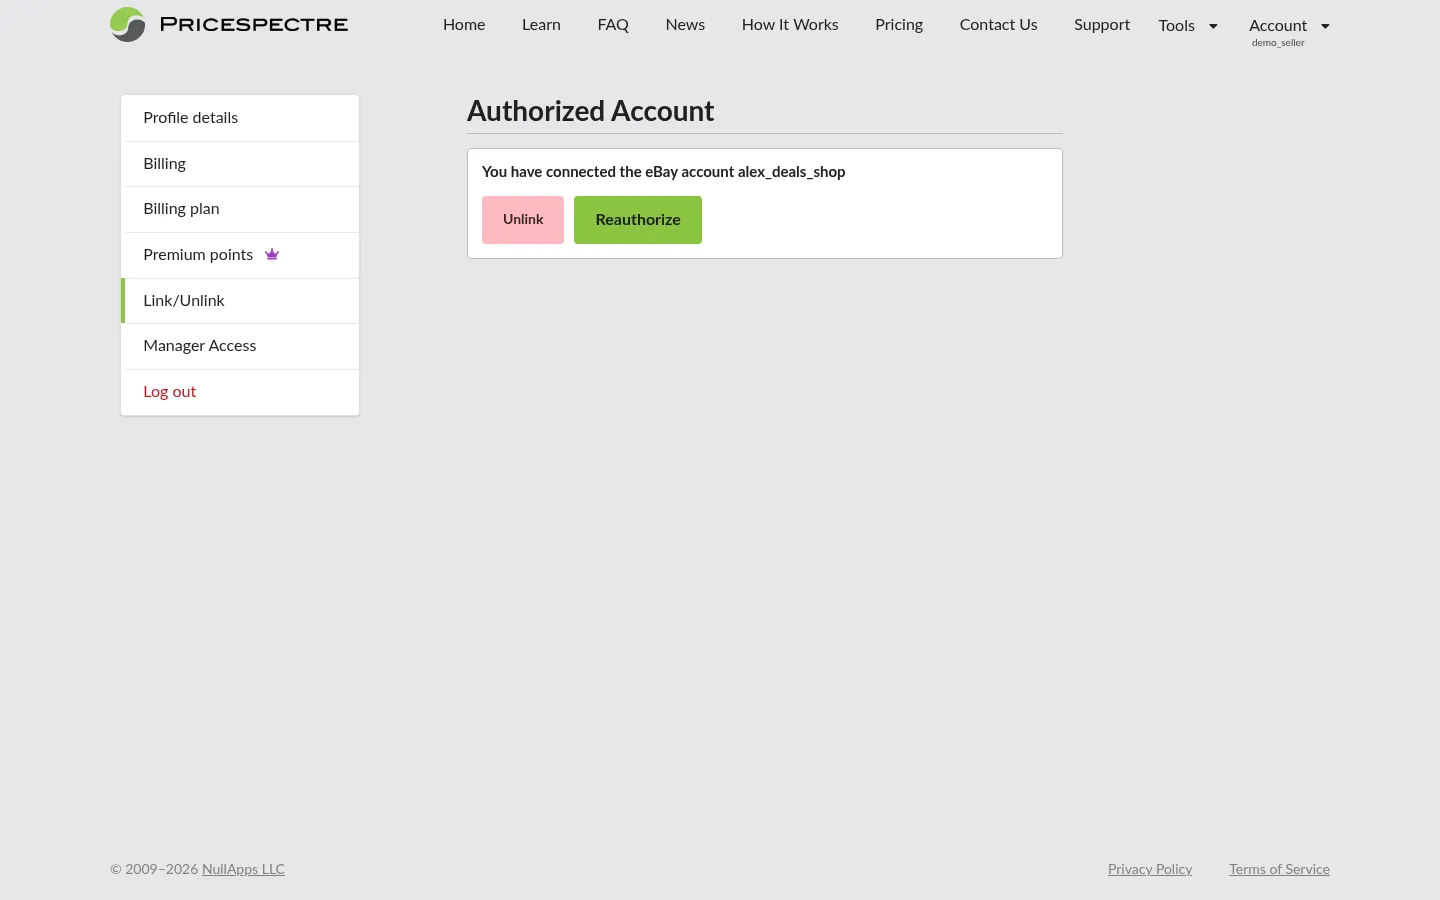The height and width of the screenshot is (900, 1440).
Task: Go to the Pricing page
Action: point(899,25)
